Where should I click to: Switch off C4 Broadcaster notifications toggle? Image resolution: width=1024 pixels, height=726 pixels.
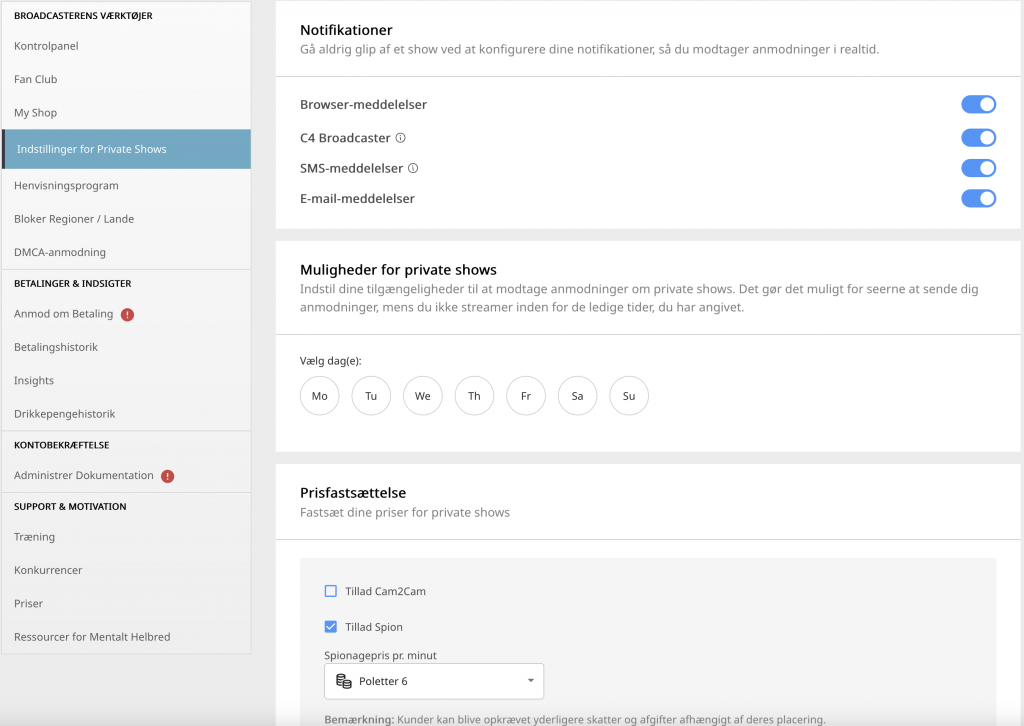pos(978,138)
